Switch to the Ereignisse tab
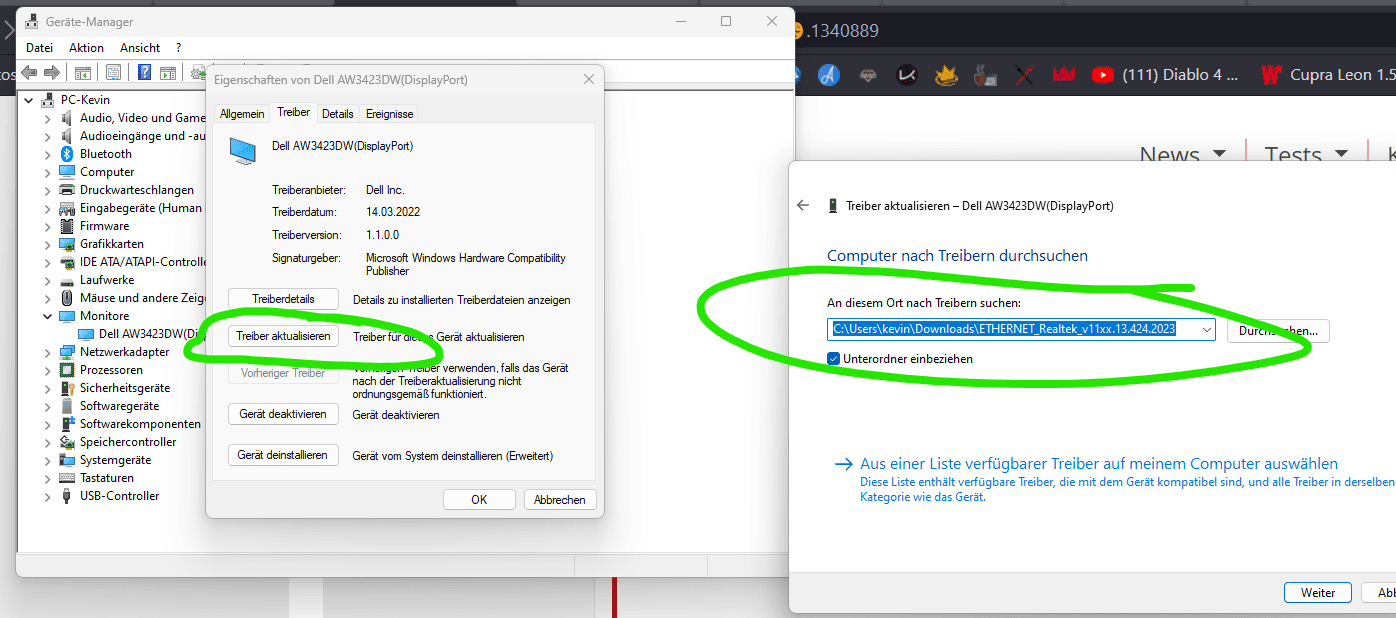Screen dimensions: 1396x618 (x=389, y=114)
